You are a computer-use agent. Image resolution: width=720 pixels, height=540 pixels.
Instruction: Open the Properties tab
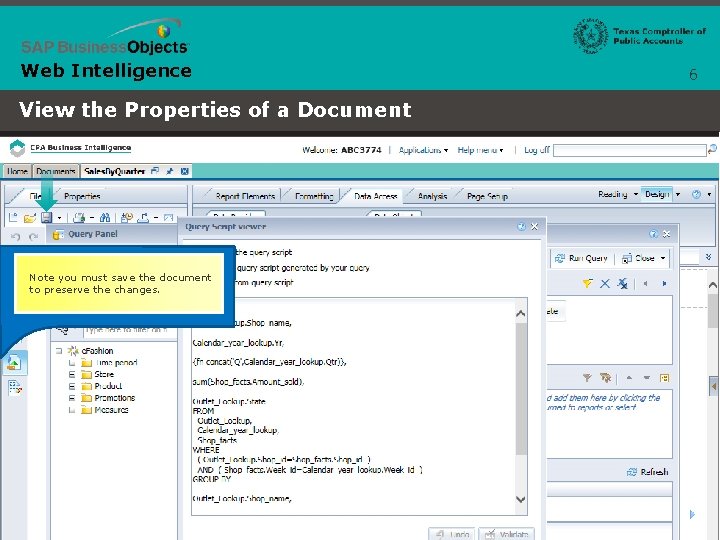tap(82, 196)
